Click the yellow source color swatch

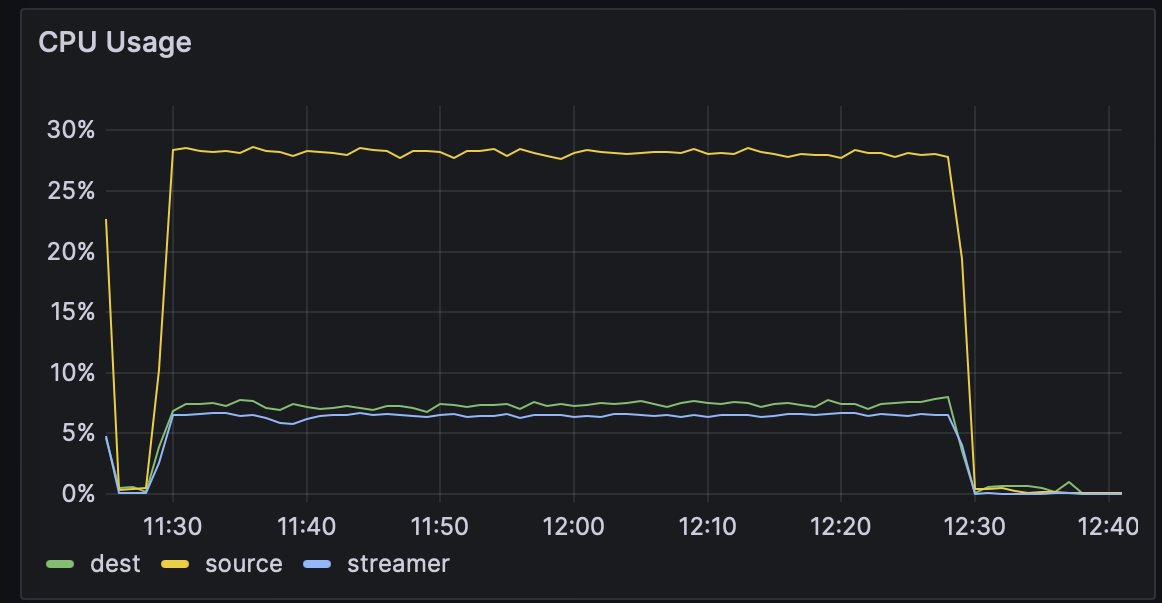(x=176, y=565)
